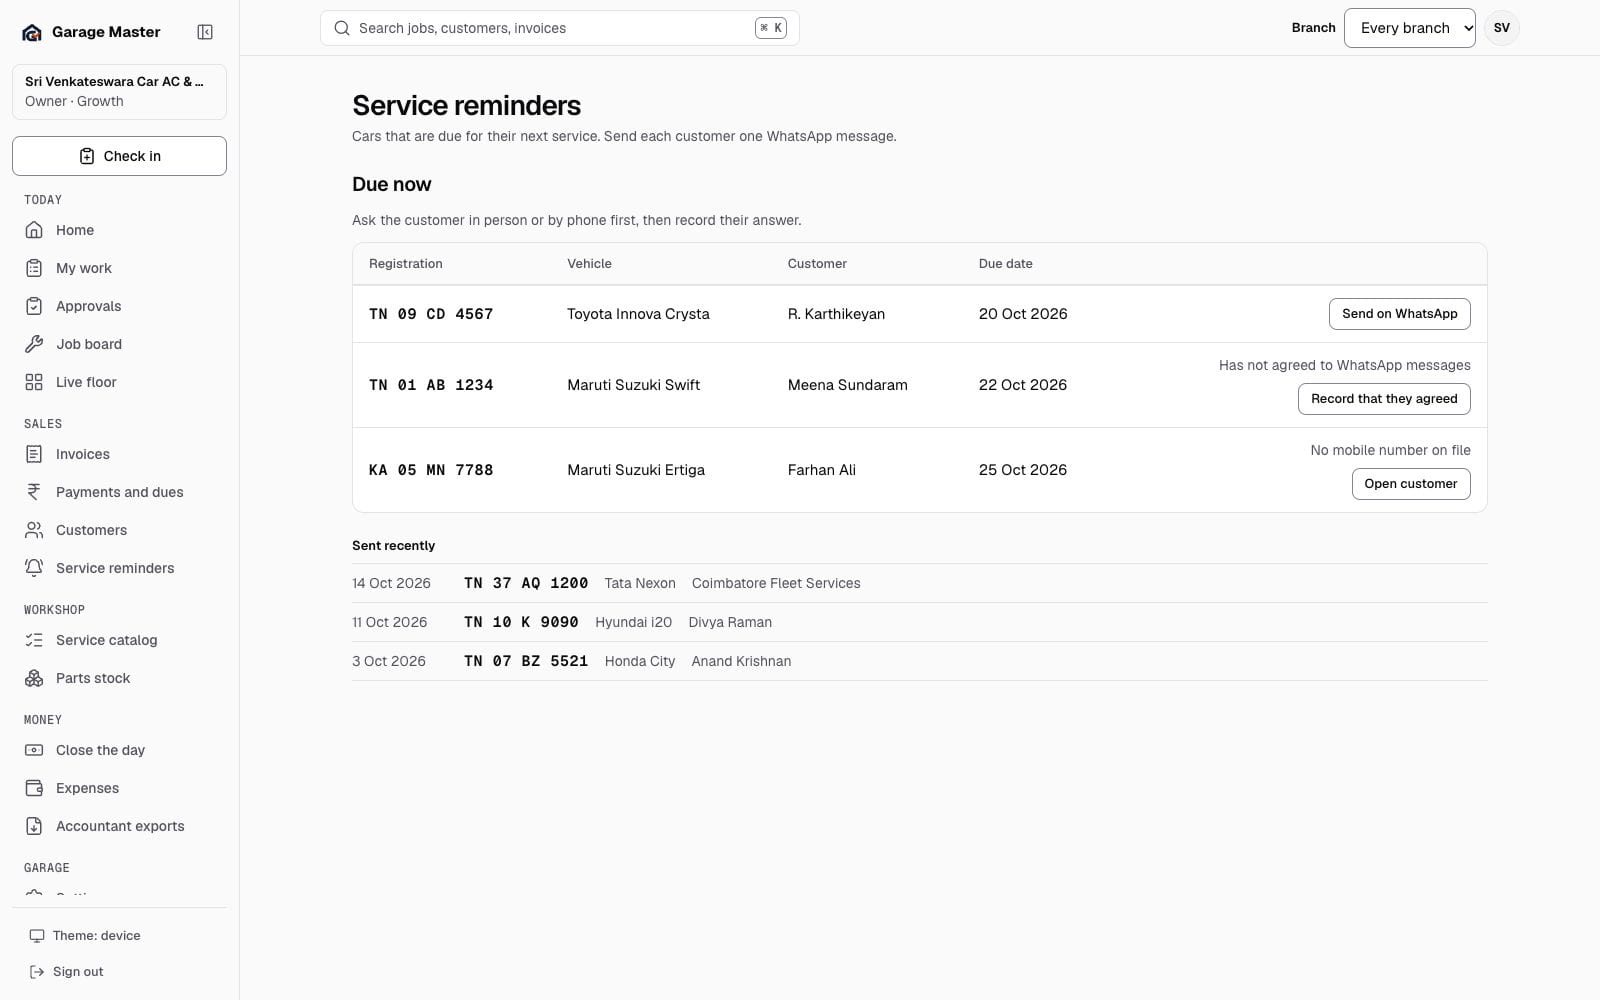Click the Home house icon
Screen dimensions: 1600x1000
(x=34, y=230)
